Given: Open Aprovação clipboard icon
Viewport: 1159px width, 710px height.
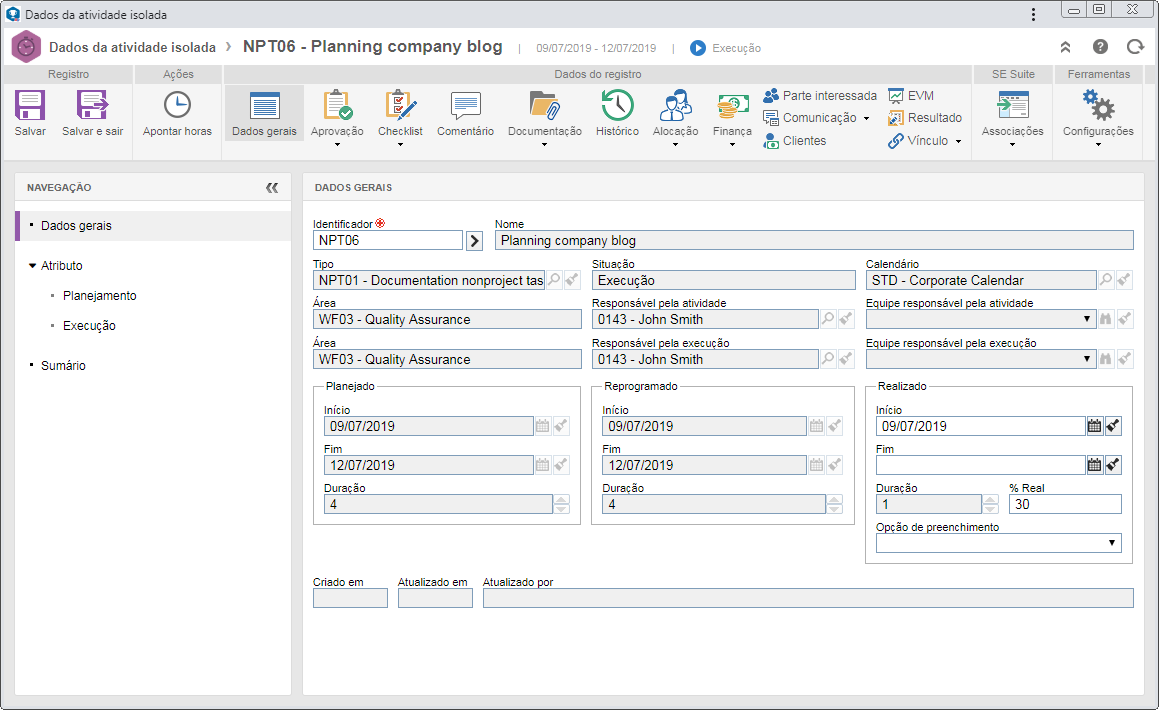Looking at the screenshot, I should click(337, 106).
